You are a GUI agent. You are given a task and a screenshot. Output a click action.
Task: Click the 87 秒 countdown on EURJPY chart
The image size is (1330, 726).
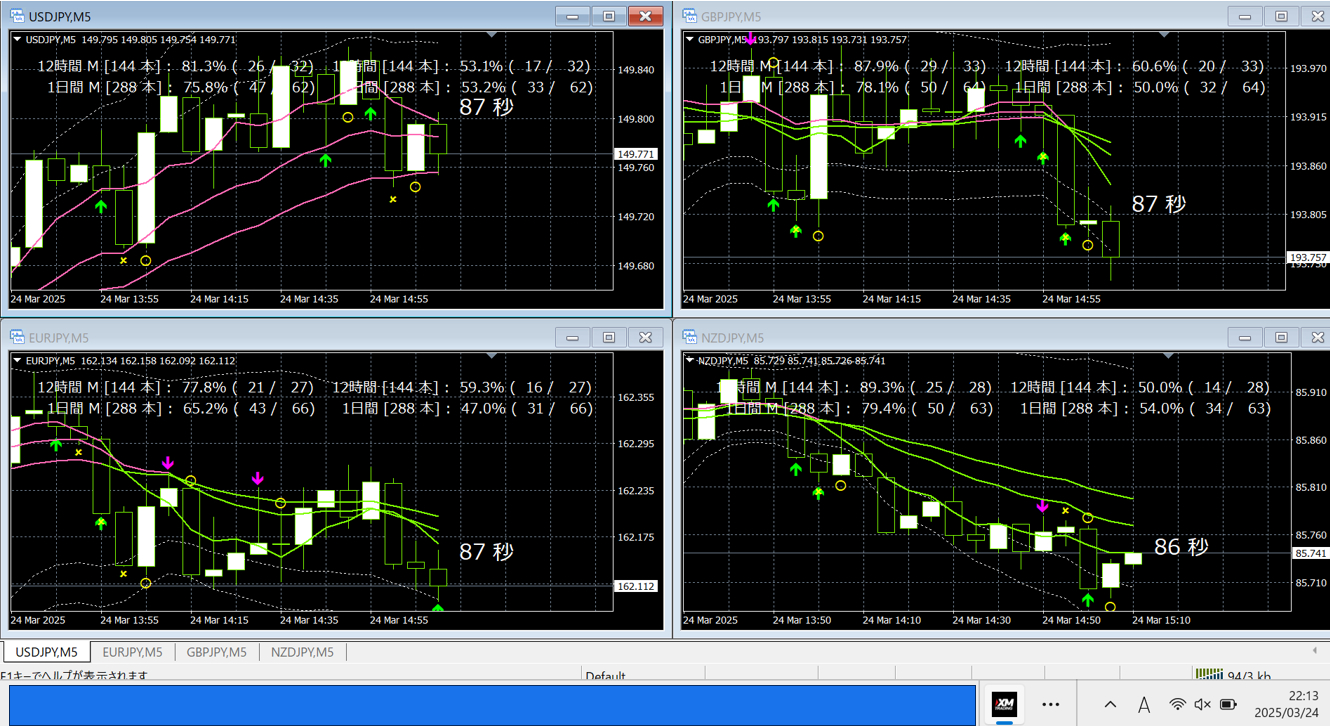pyautogui.click(x=486, y=551)
